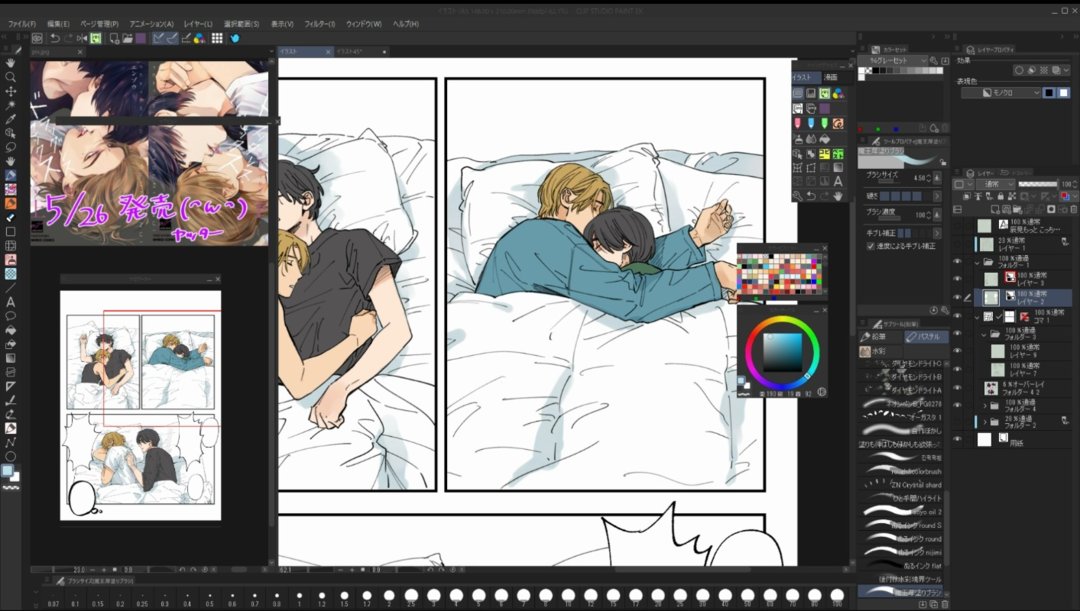Toggle visibility eye of レイヤー 3
Viewport: 1080px width, 611px height.
[957, 279]
